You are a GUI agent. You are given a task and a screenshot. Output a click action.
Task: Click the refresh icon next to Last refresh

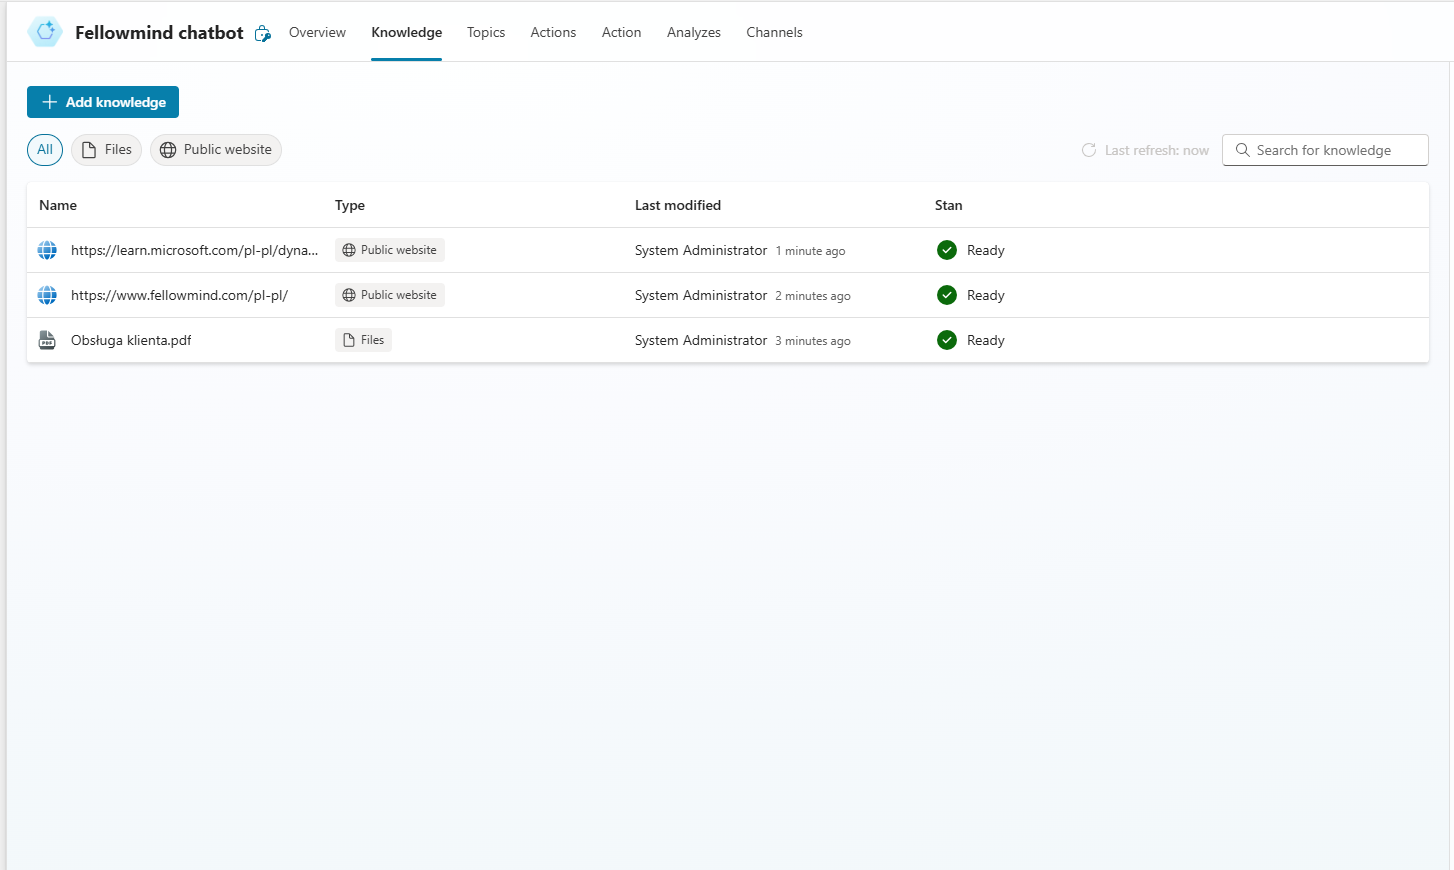(1089, 150)
